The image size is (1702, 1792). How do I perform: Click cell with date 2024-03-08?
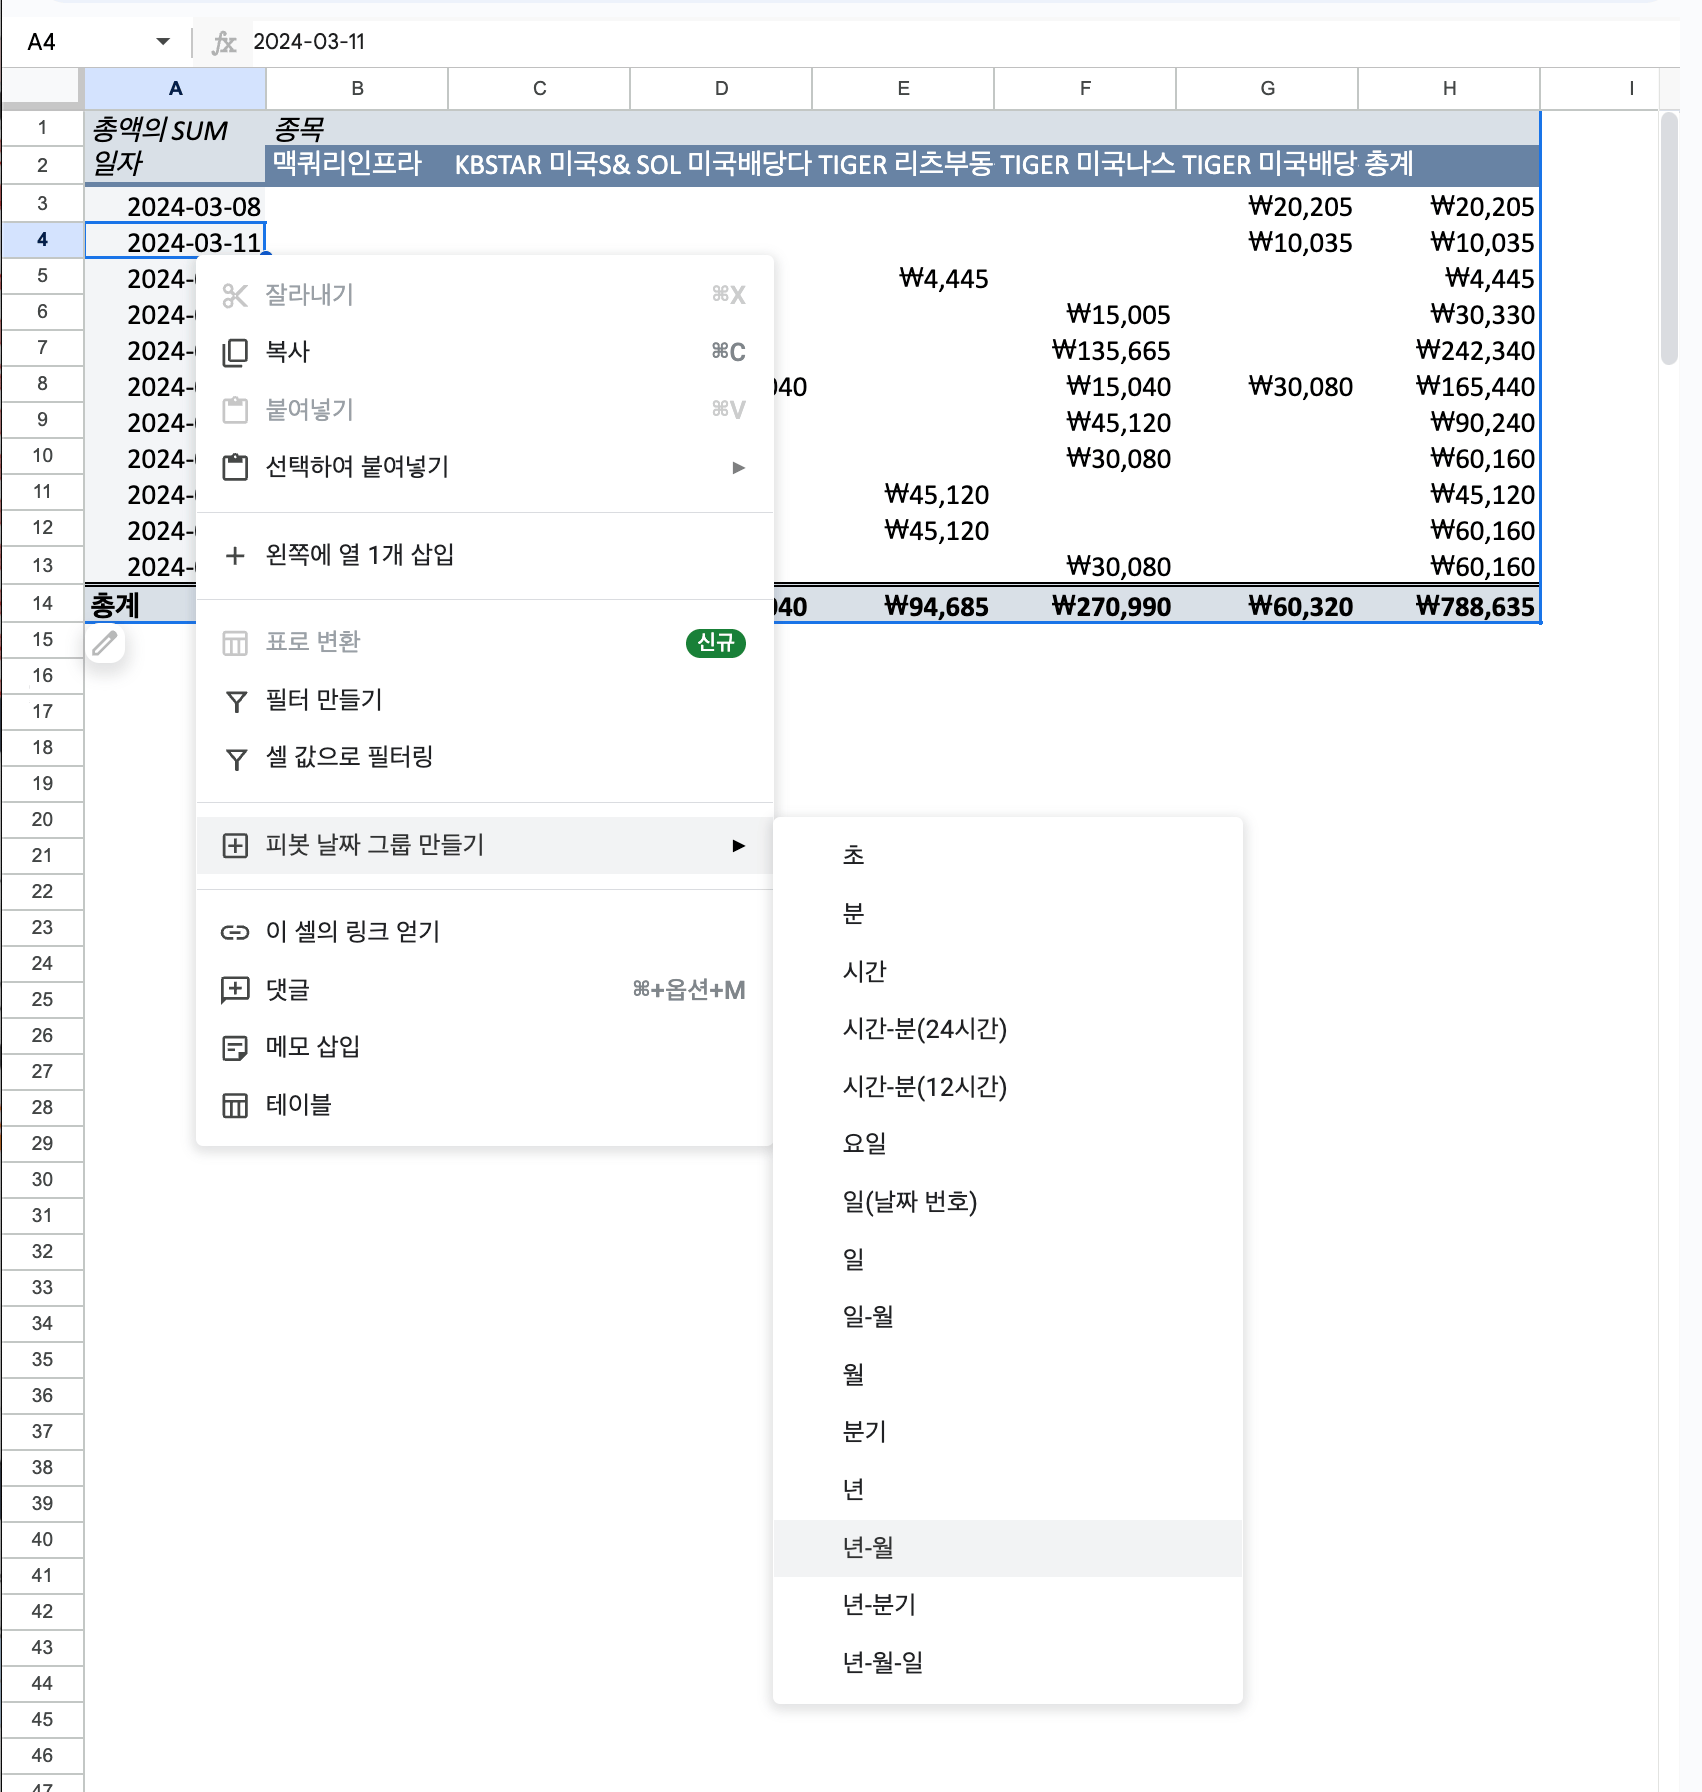point(175,207)
